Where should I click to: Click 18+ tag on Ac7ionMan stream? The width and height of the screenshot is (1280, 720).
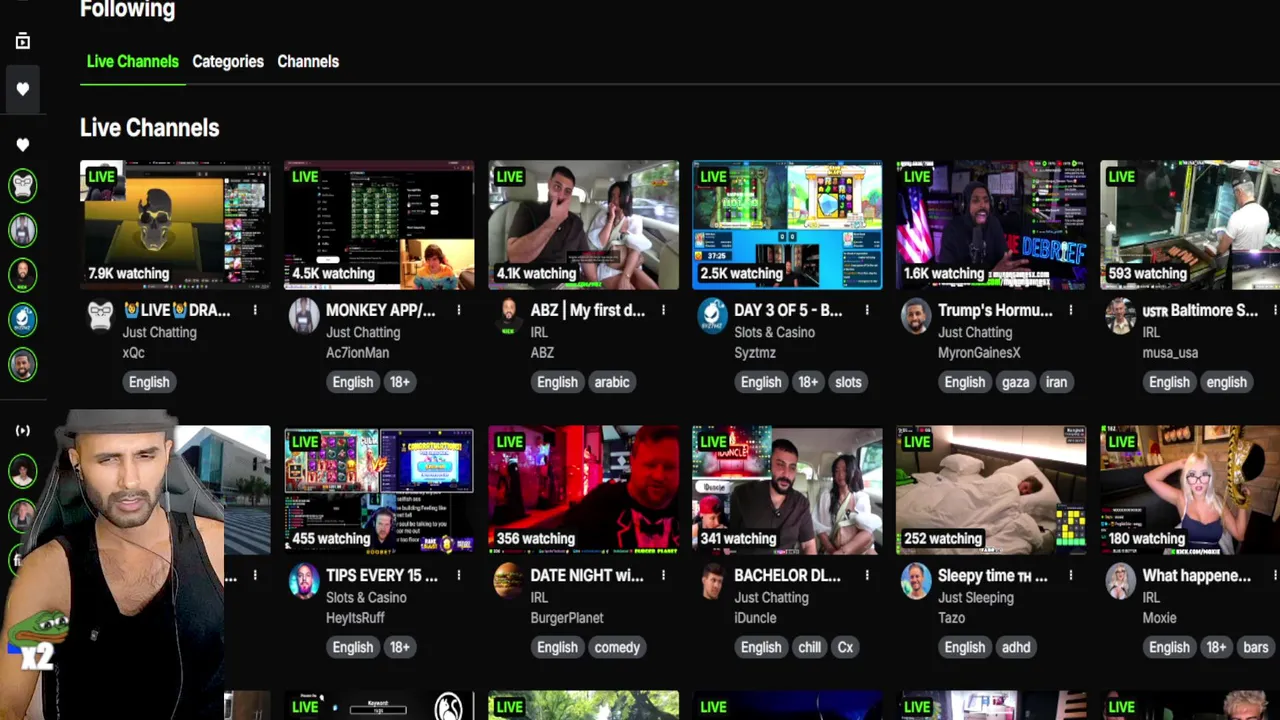tap(400, 382)
